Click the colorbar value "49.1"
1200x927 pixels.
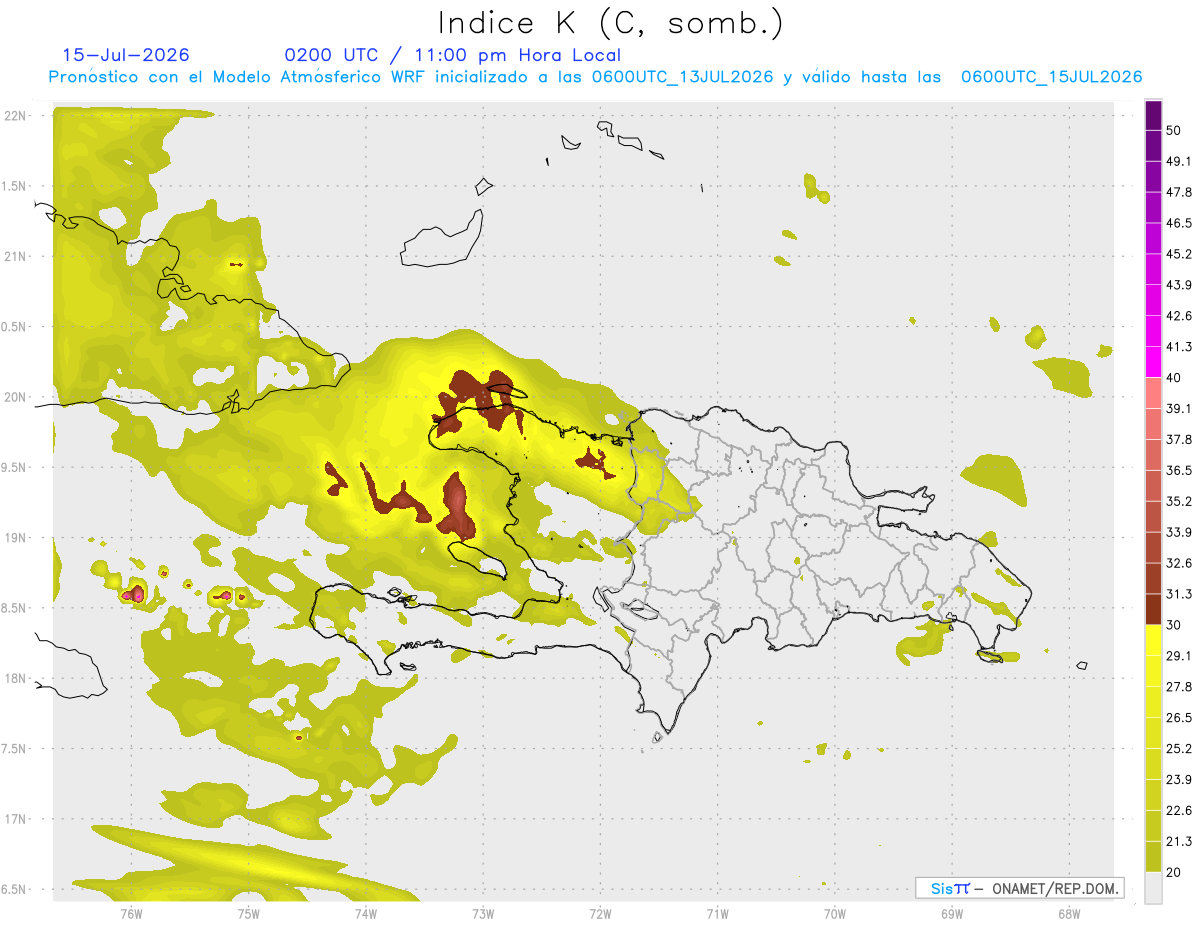point(1179,162)
